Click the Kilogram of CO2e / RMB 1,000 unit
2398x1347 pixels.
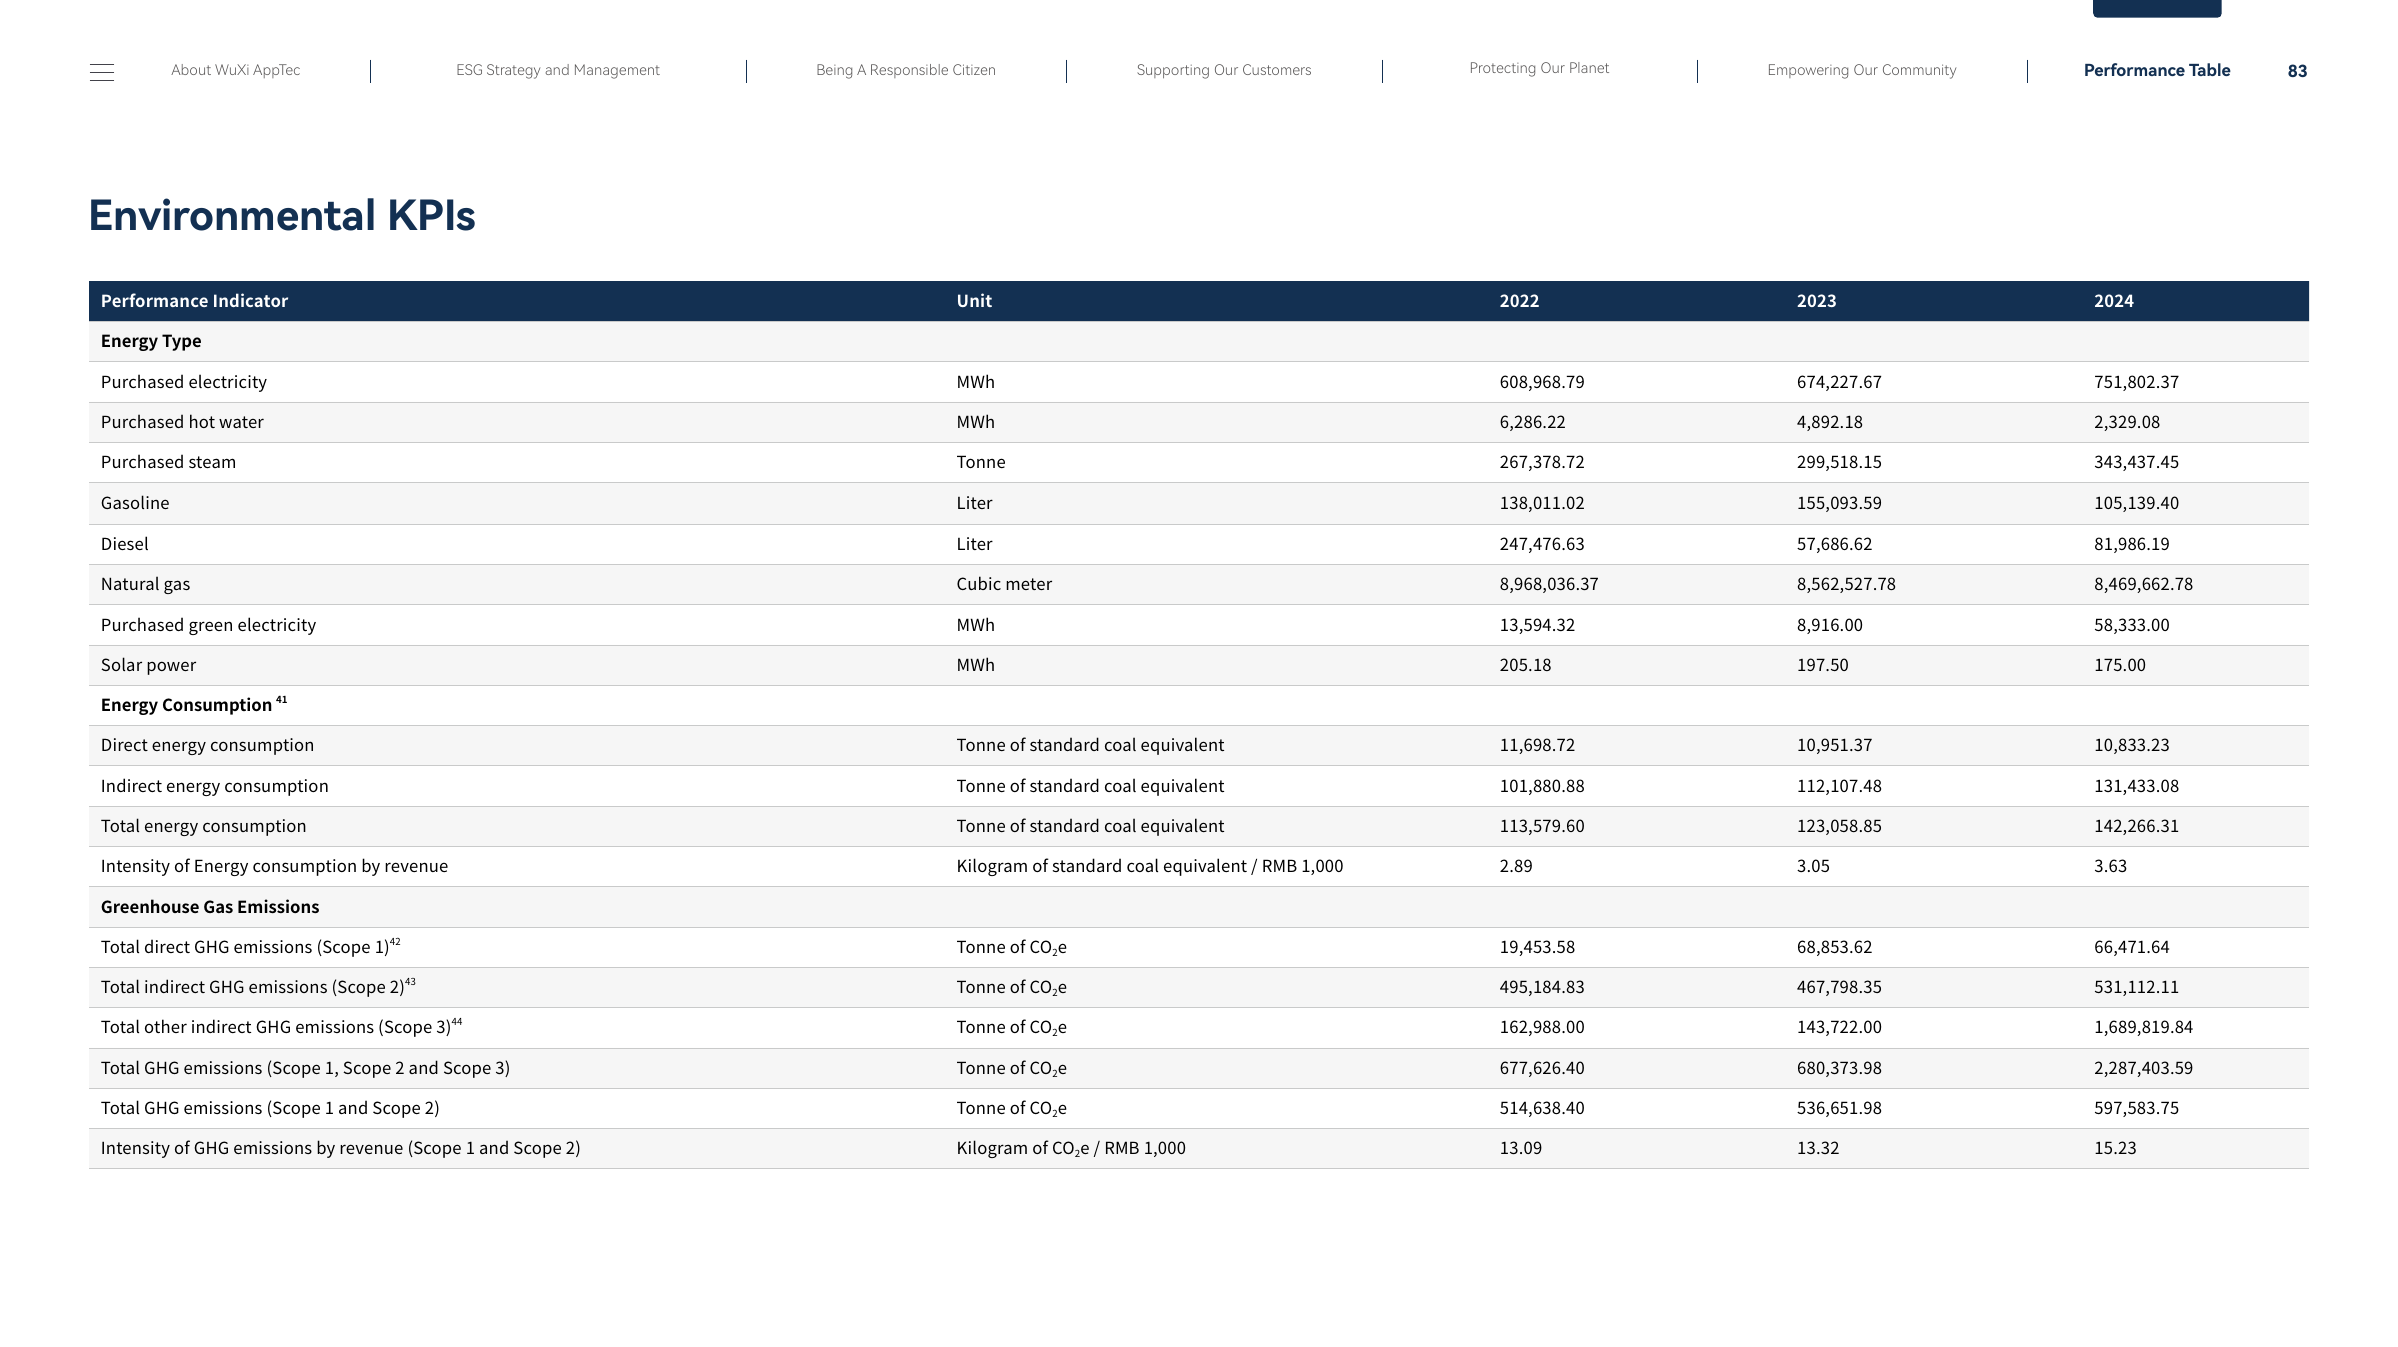(x=1071, y=1148)
